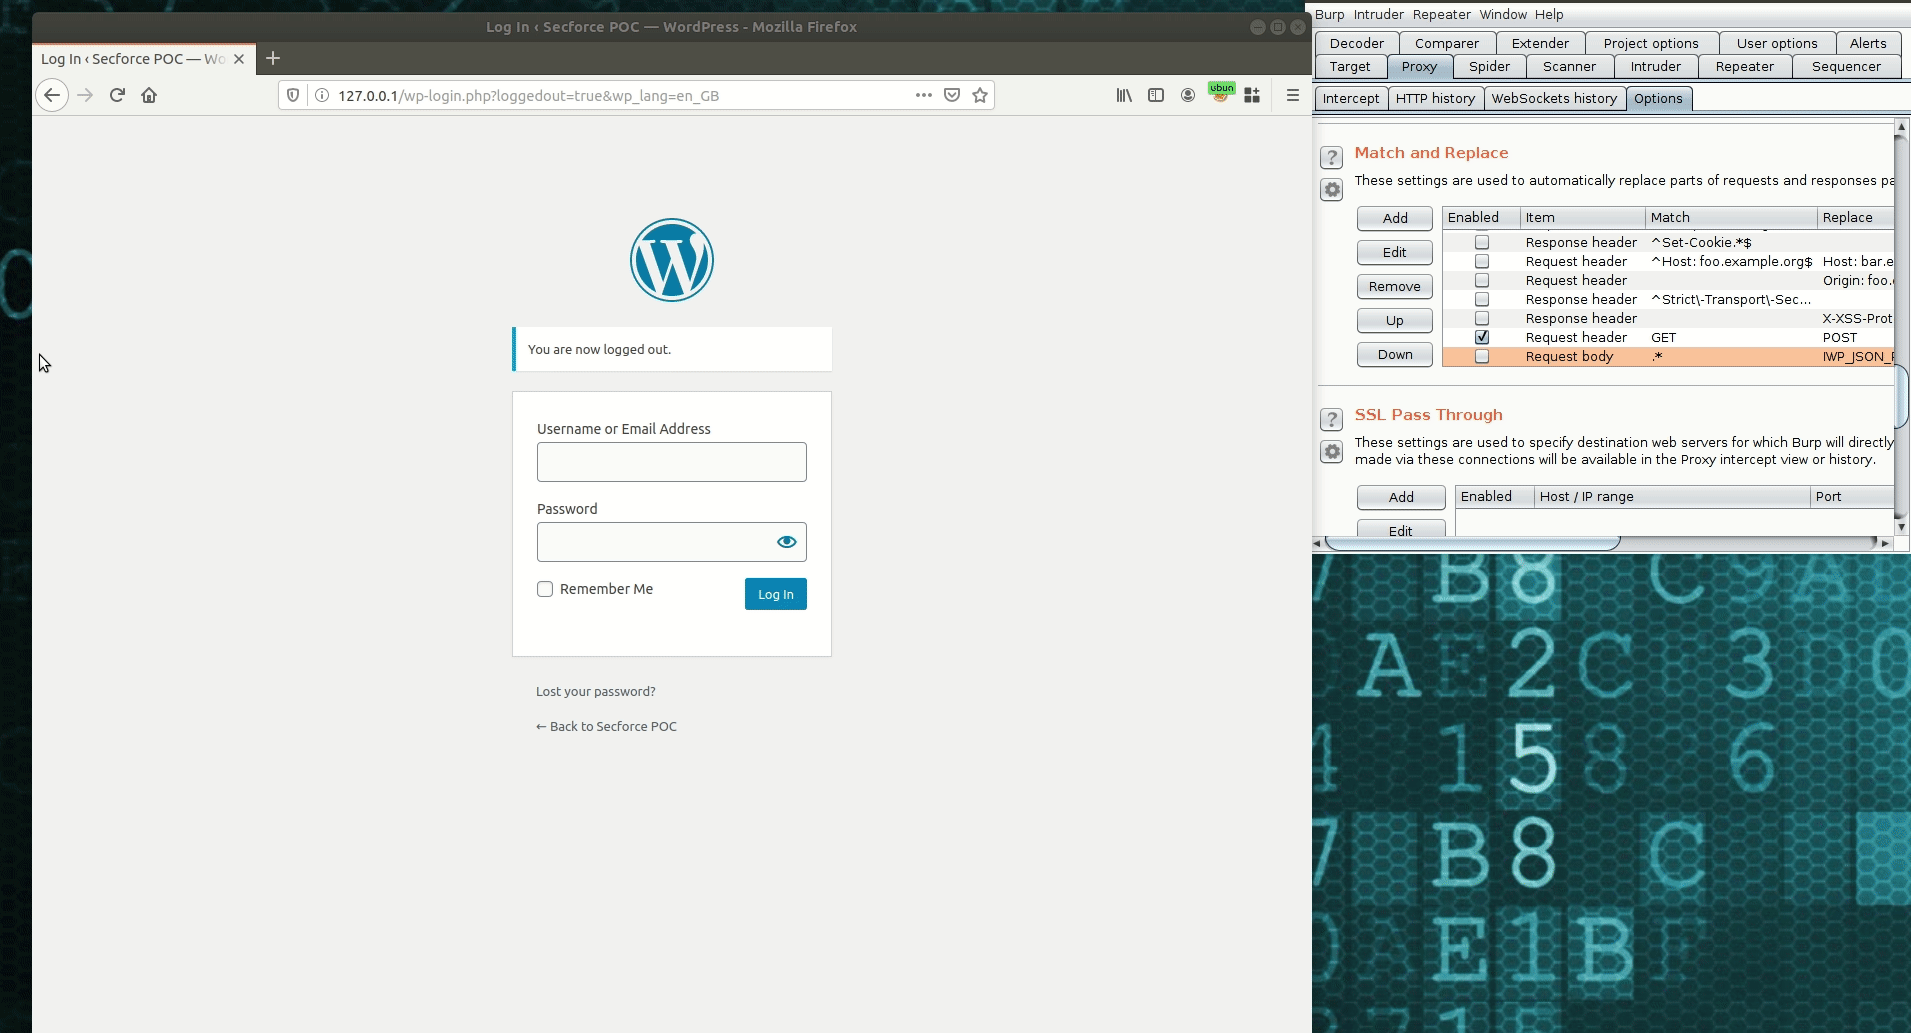Click the Firefox forward arrow
1911x1033 pixels.
click(85, 95)
